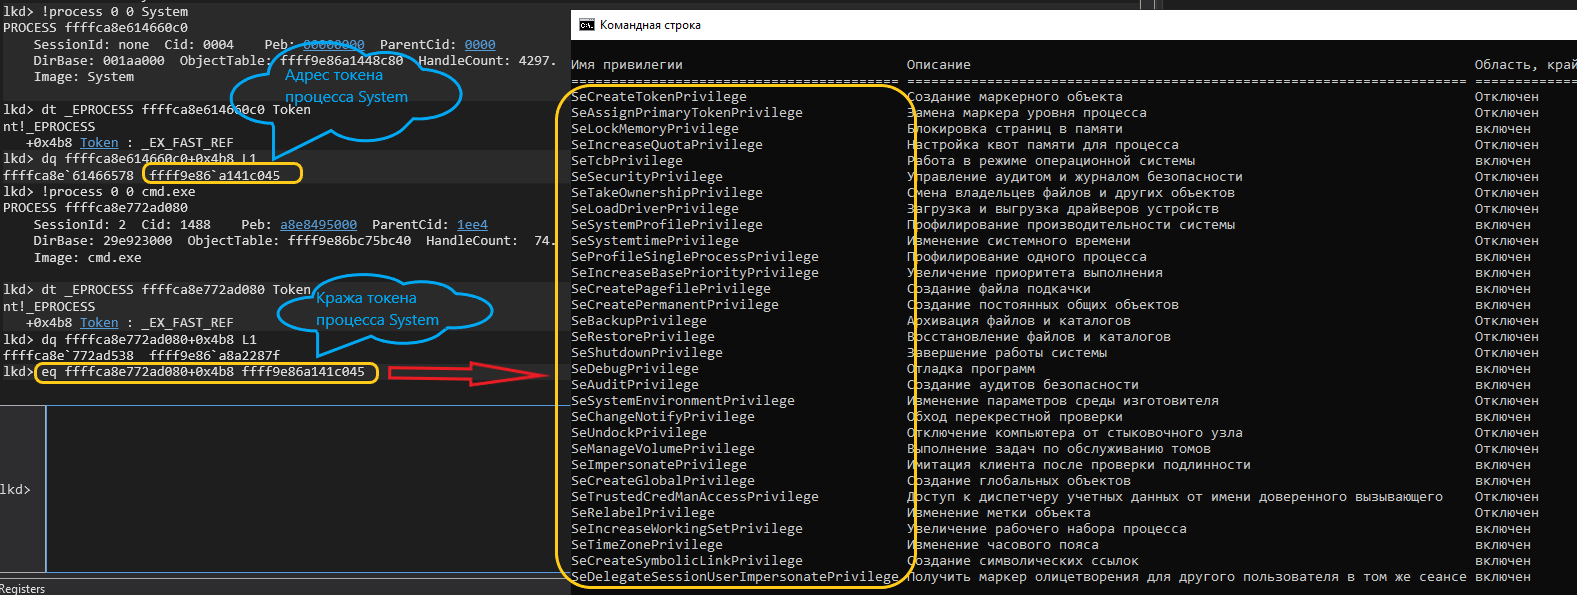
Task: Click the eq ffffca8e772ad080+0x4b8 command line
Action: (207, 372)
